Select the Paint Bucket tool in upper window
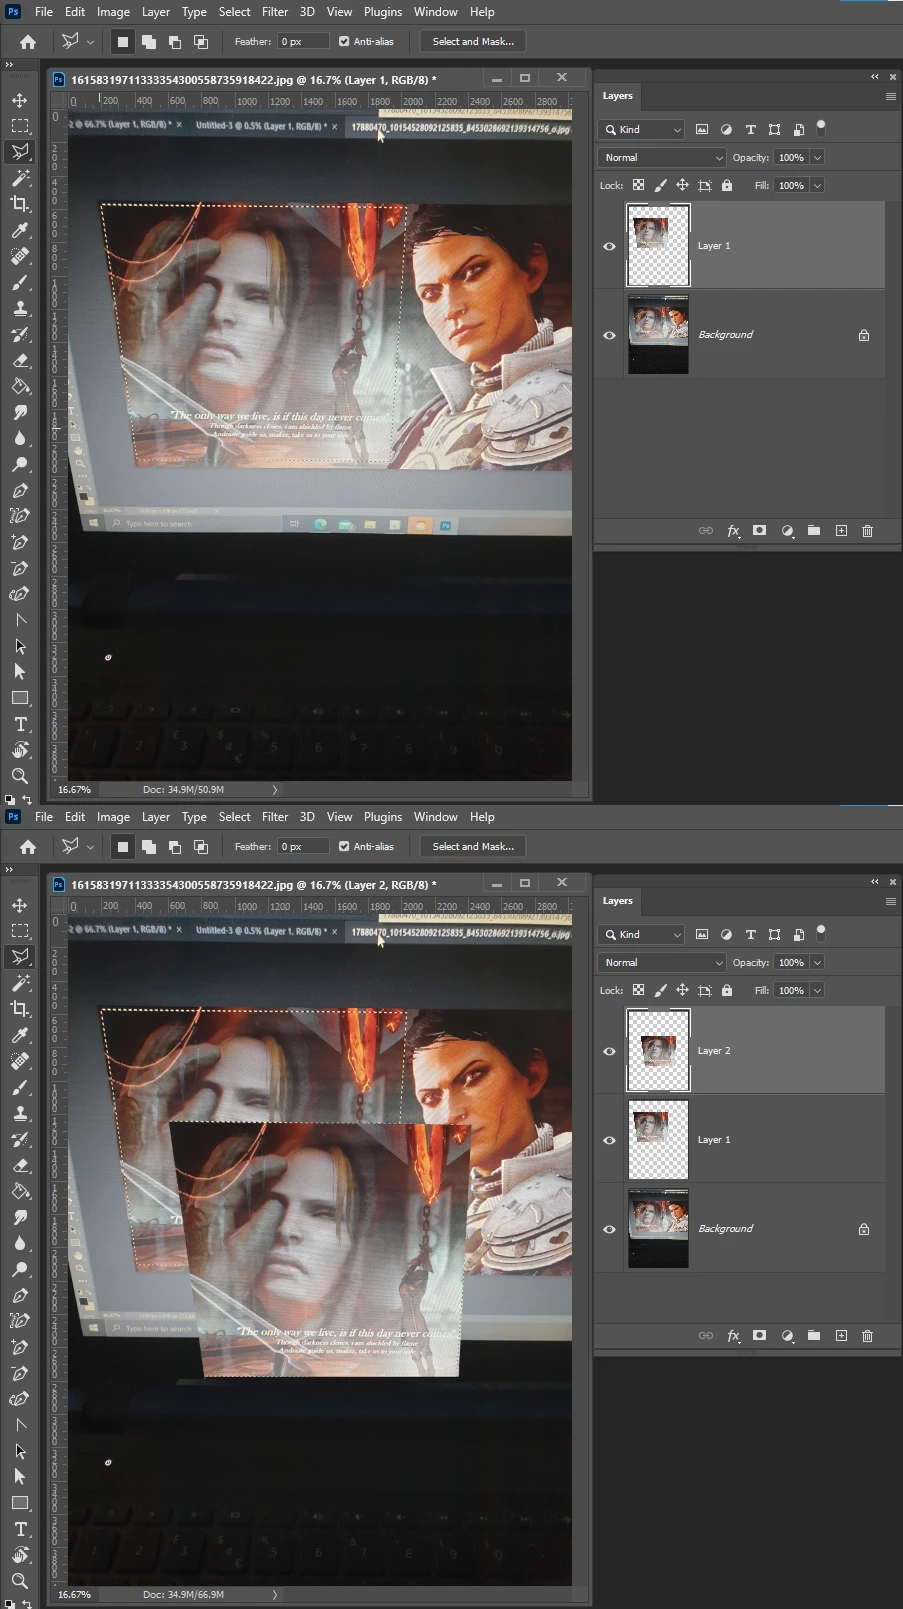Screen dimensions: 903x1609 [x=19, y=386]
